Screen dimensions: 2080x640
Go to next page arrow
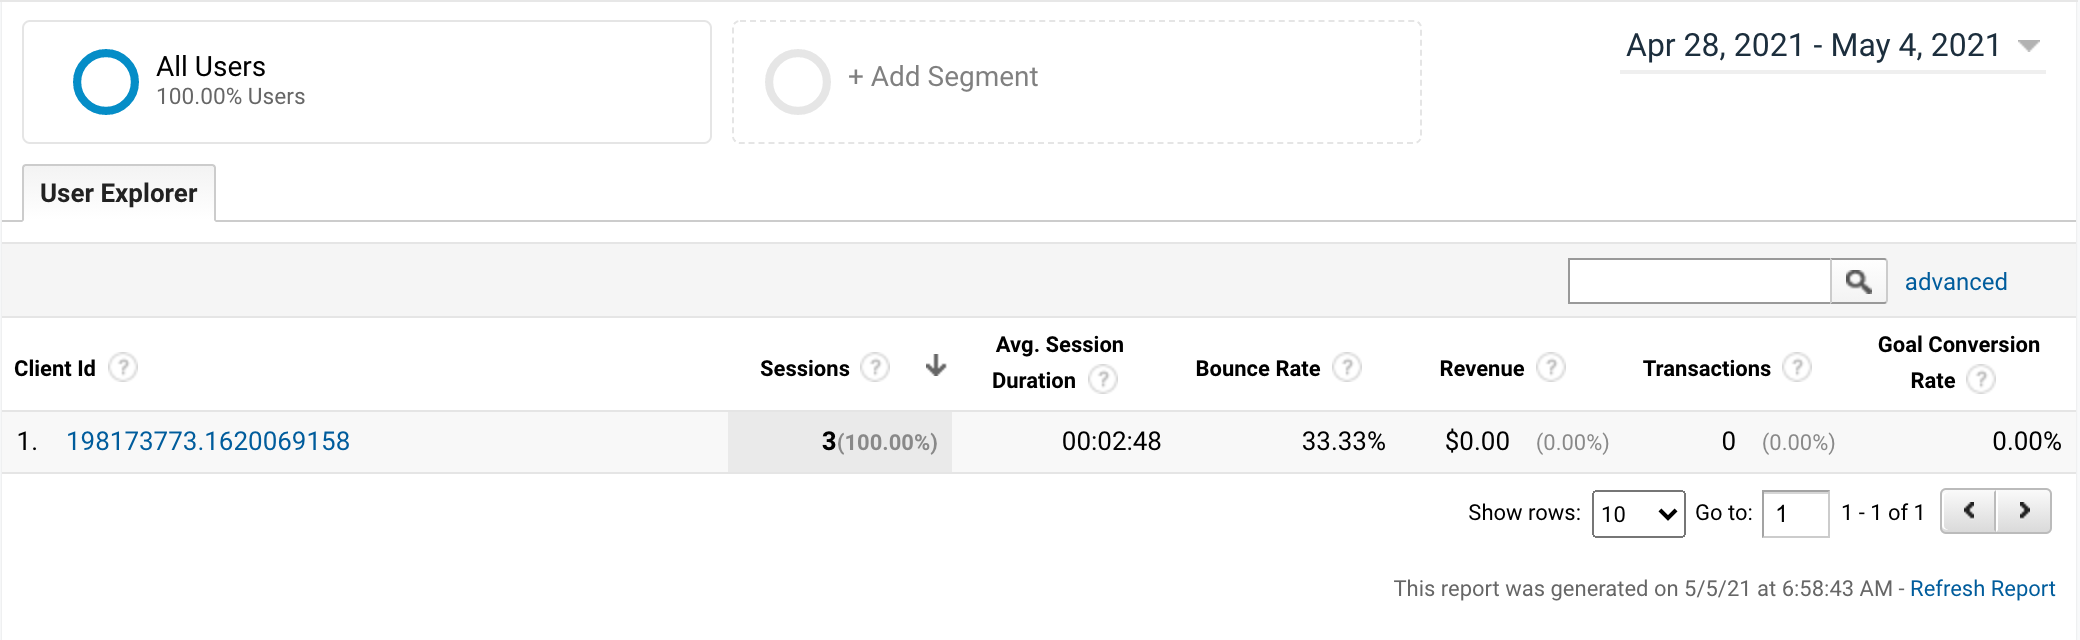(2024, 511)
